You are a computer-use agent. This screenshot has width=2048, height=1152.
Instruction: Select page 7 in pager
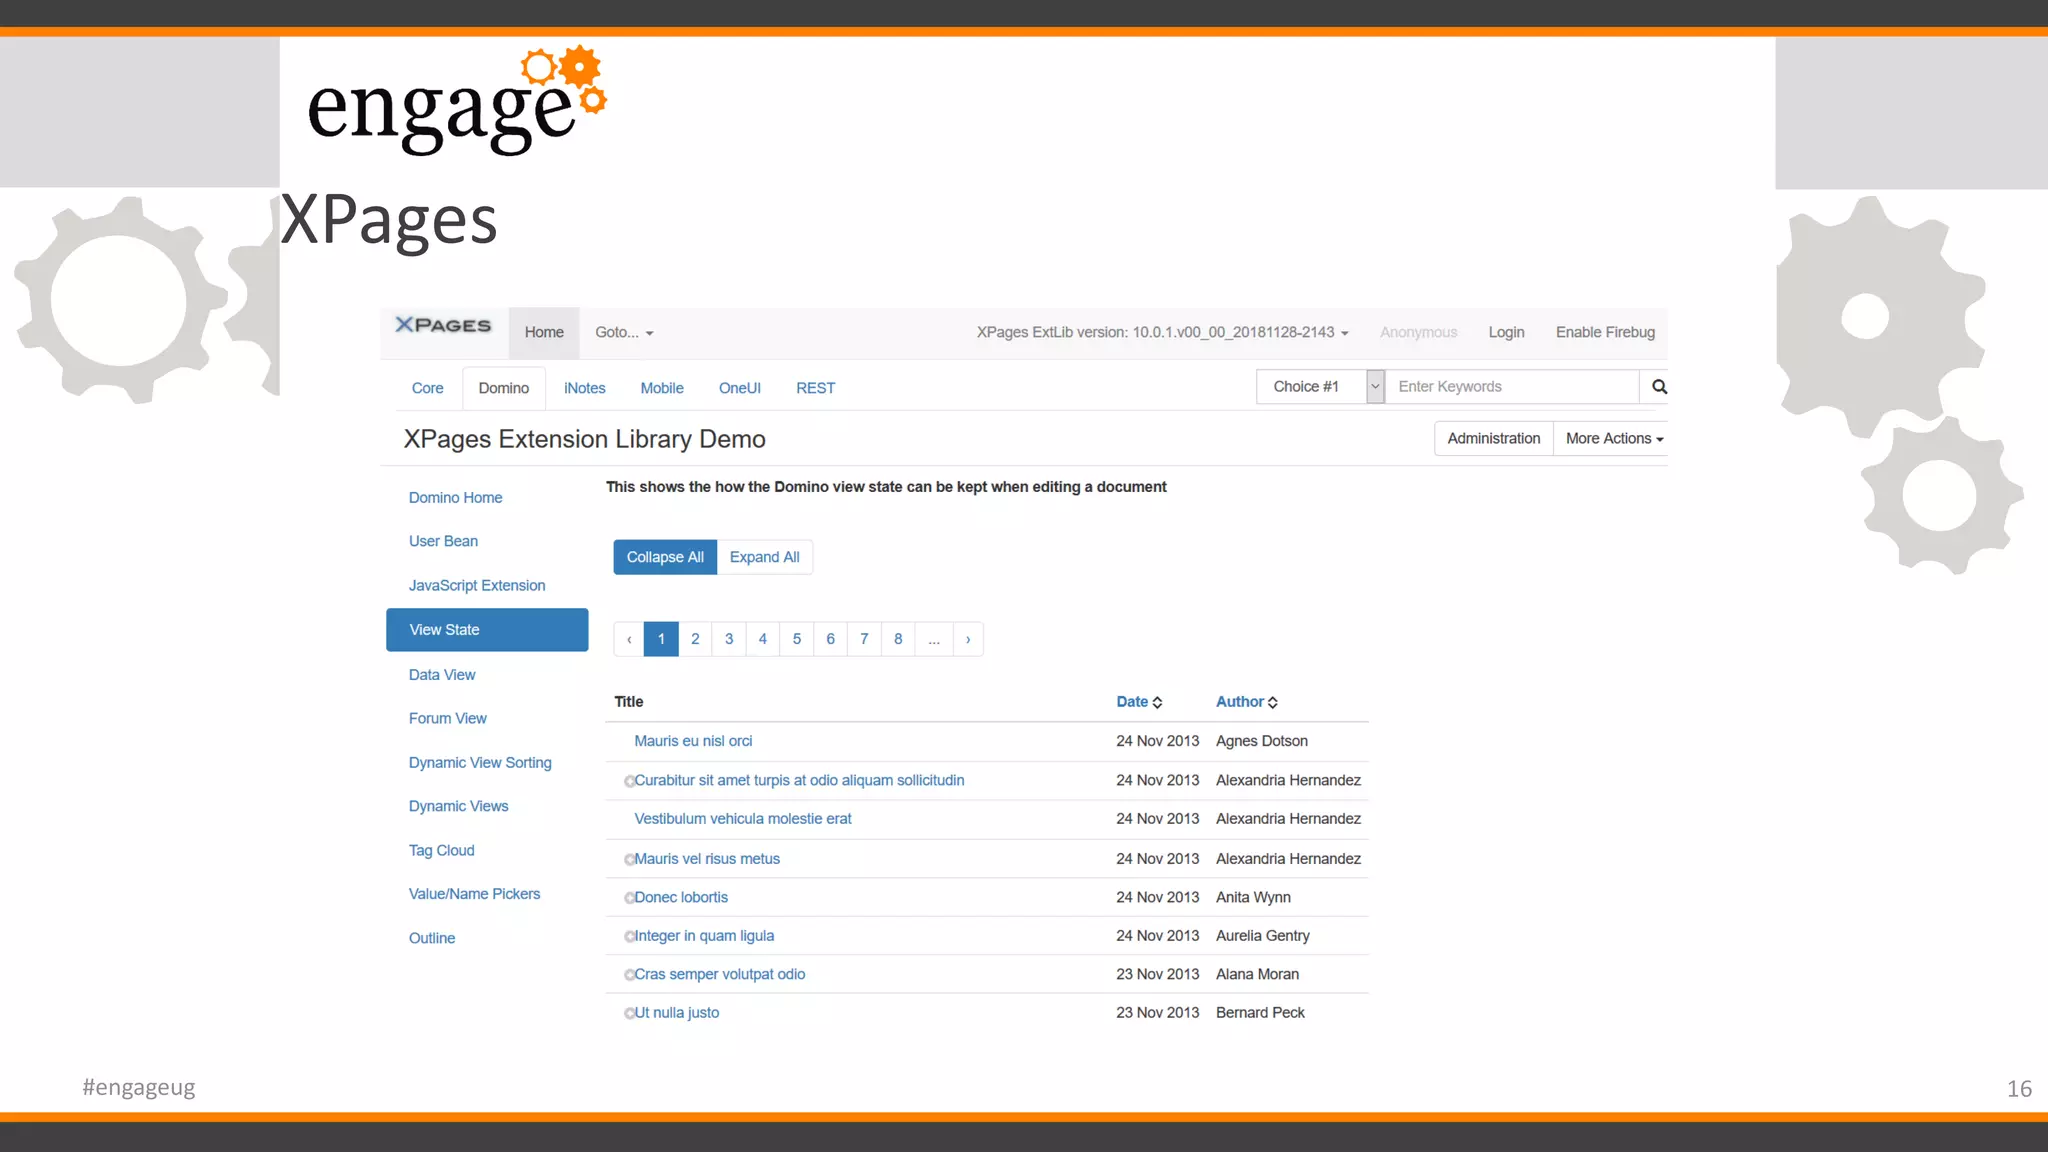coord(864,639)
